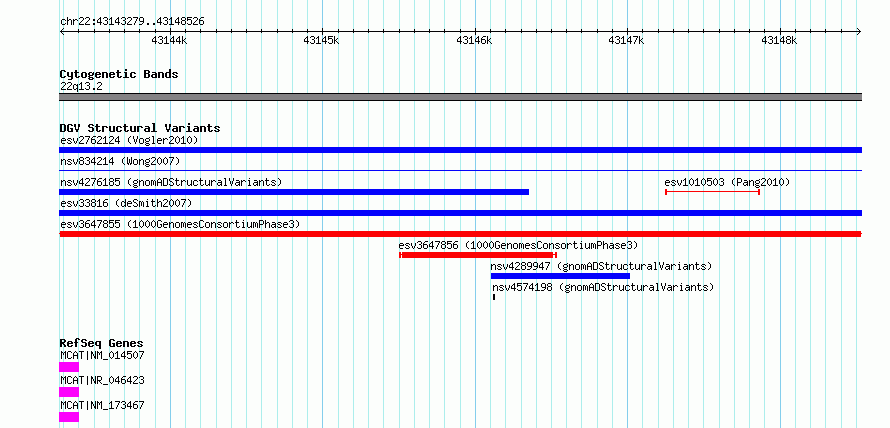Click the blue nsv4276185 variant bar
This screenshot has height=428, width=890.
coord(294,192)
